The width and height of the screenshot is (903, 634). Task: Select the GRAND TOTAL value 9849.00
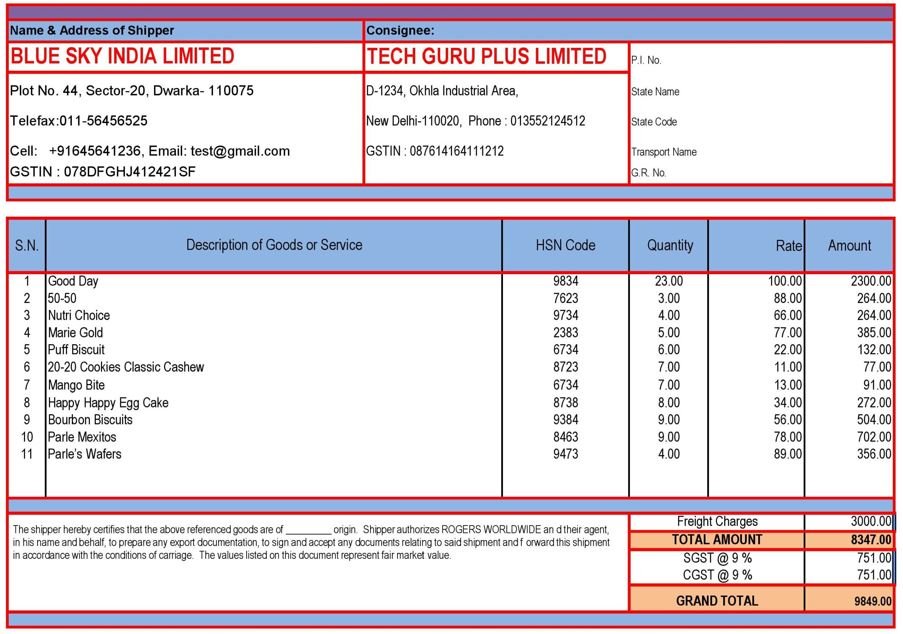click(873, 601)
